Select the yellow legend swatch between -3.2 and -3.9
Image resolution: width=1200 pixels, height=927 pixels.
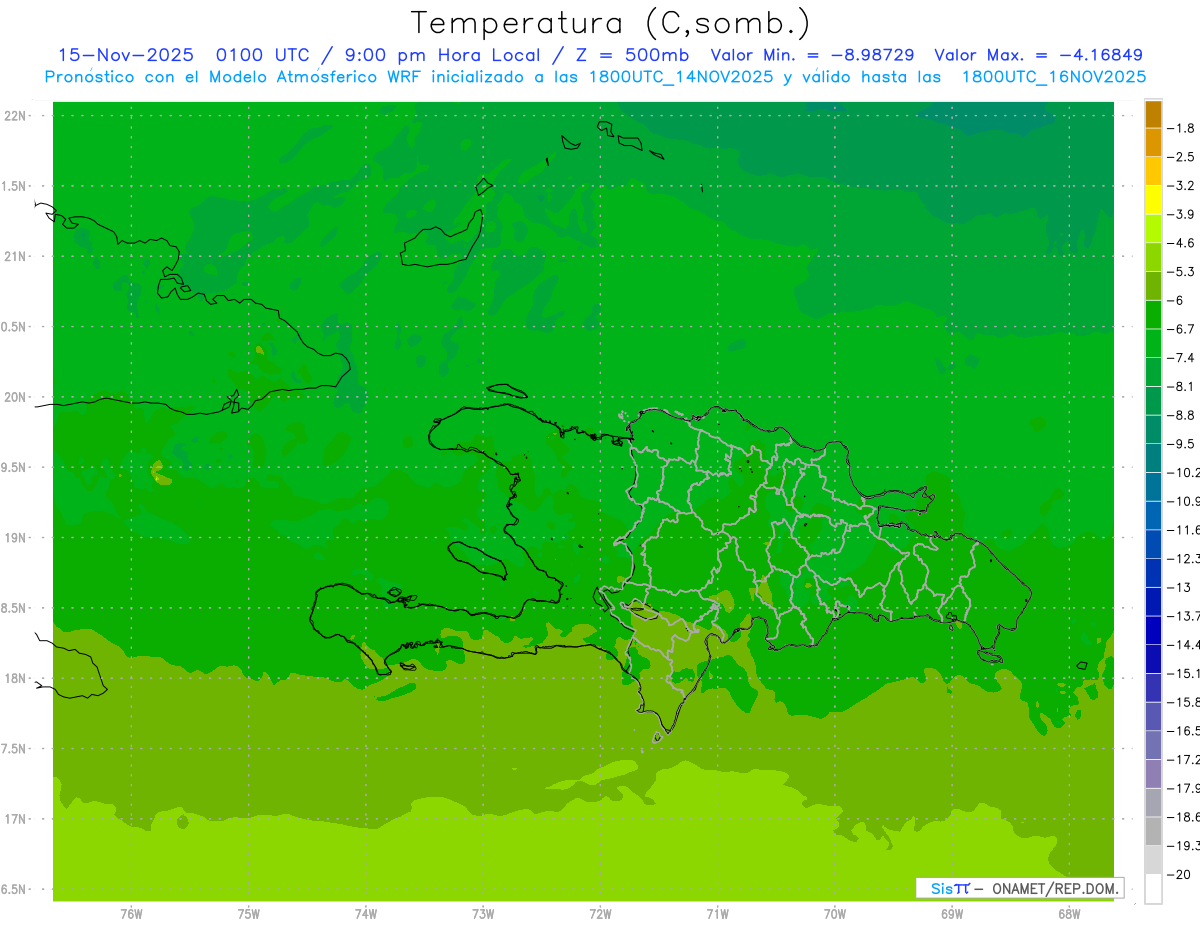pos(1153,200)
